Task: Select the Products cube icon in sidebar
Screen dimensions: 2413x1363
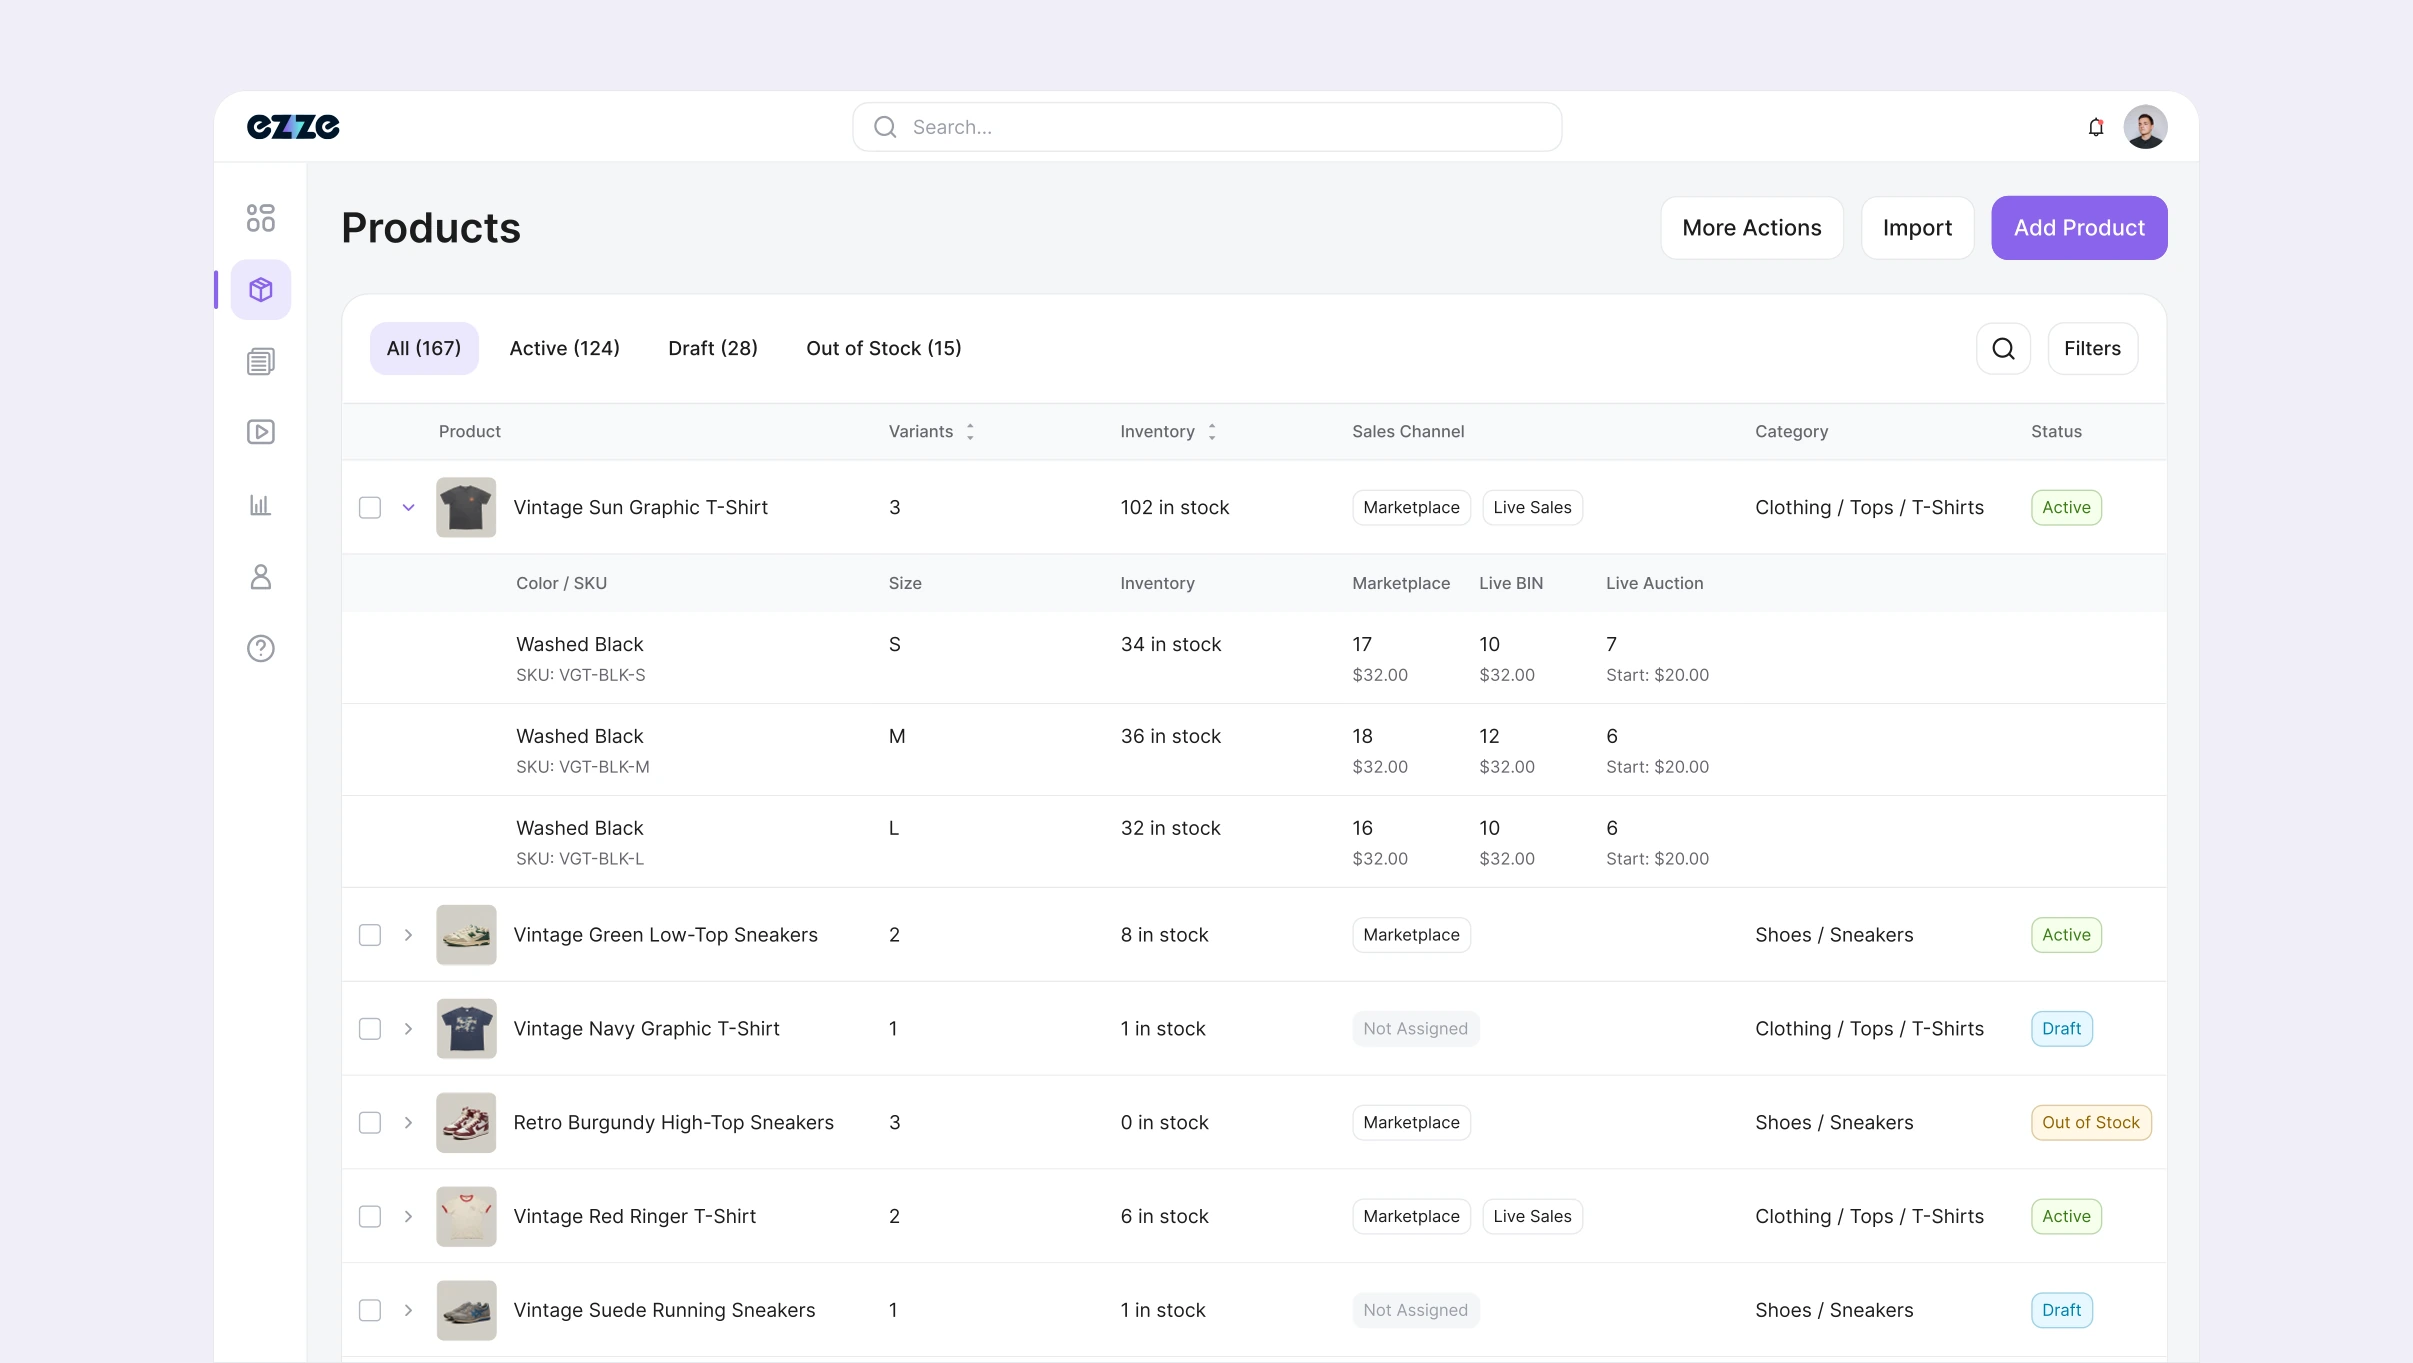Action: 261,290
